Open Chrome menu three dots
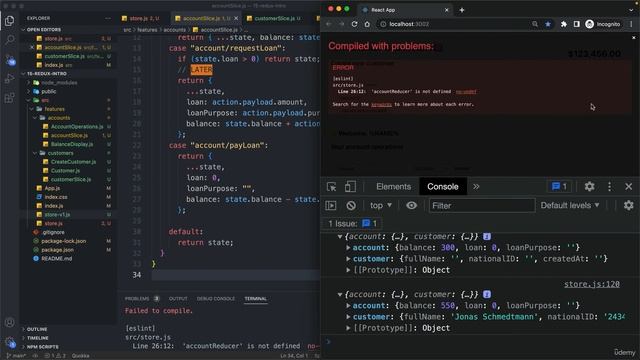Viewport: 640px width, 360px height. click(x=631, y=24)
